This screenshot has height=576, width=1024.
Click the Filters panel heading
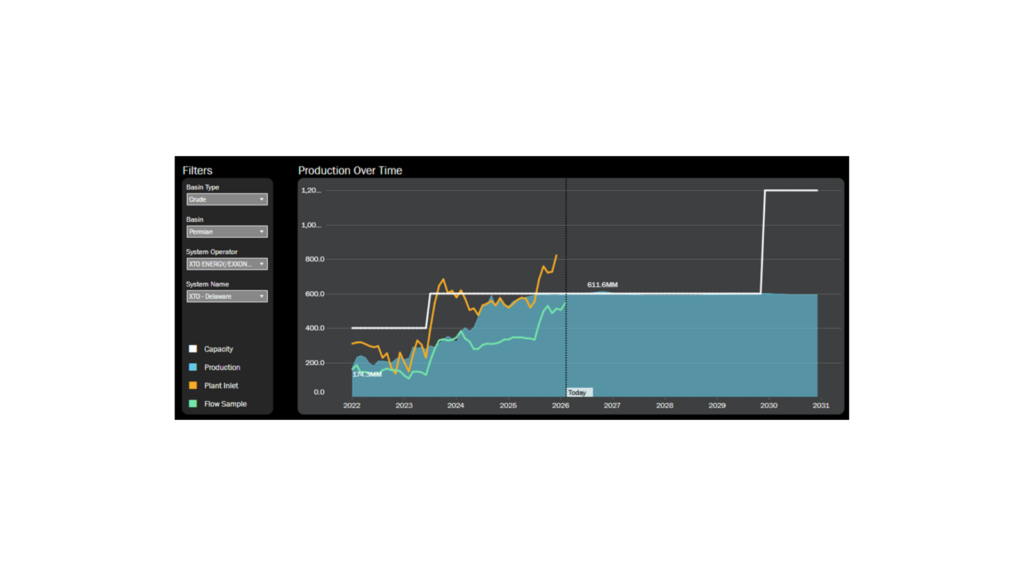(x=197, y=171)
